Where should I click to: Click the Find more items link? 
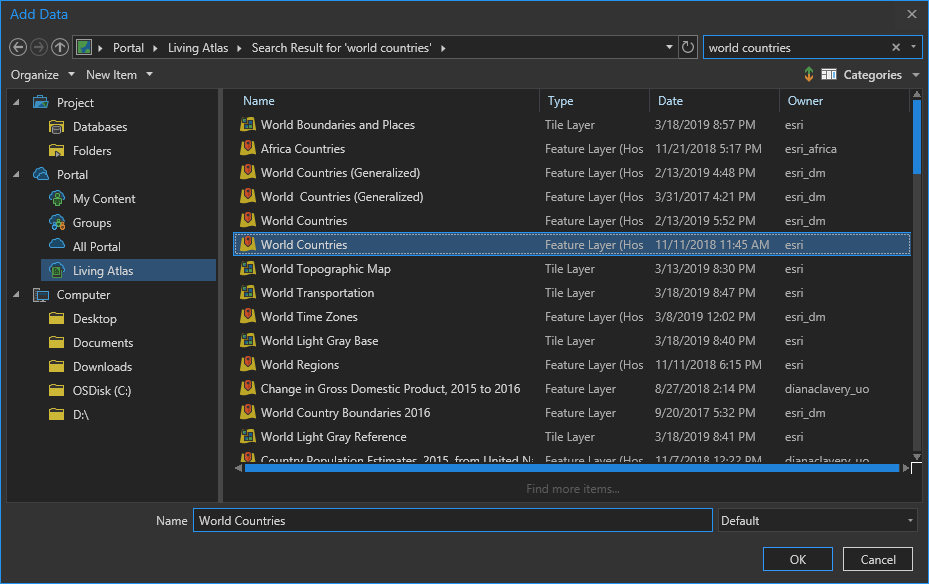click(x=572, y=489)
